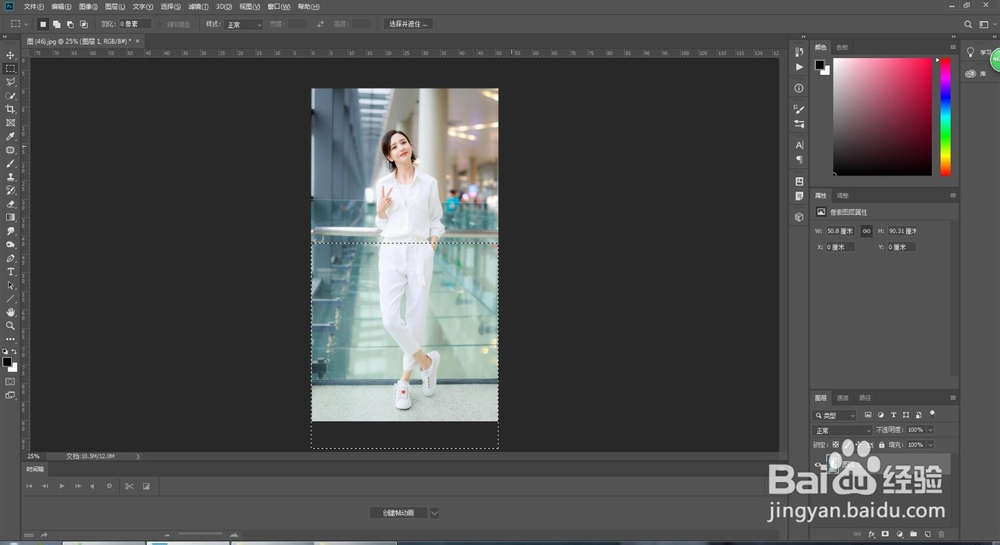This screenshot has height=545, width=1000.
Task: Switch to the 通道 (Channels) tab
Action: click(843, 397)
